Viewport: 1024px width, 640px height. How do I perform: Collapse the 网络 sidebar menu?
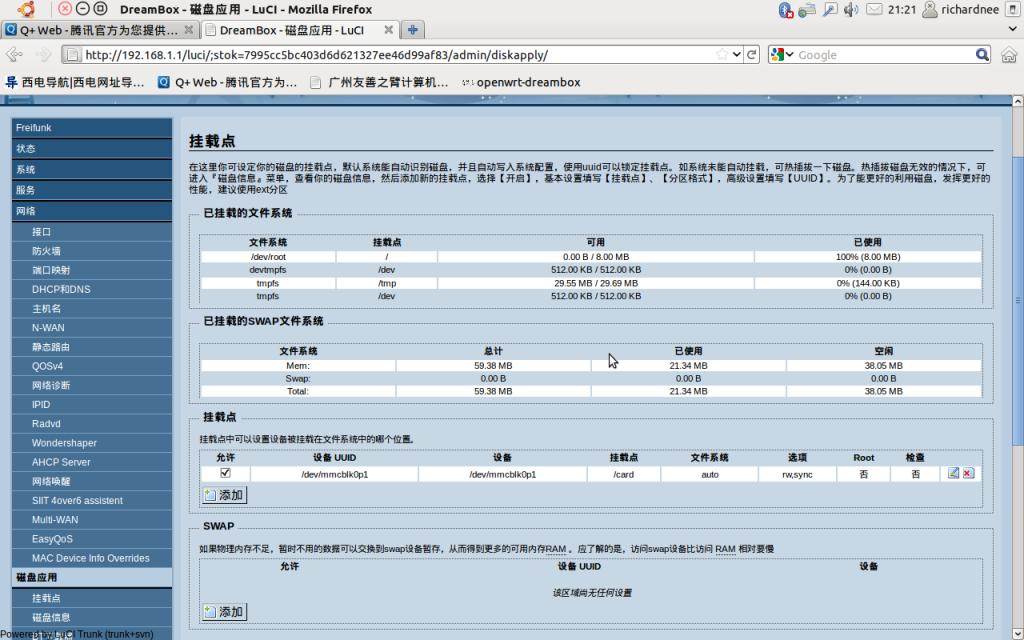click(91, 211)
